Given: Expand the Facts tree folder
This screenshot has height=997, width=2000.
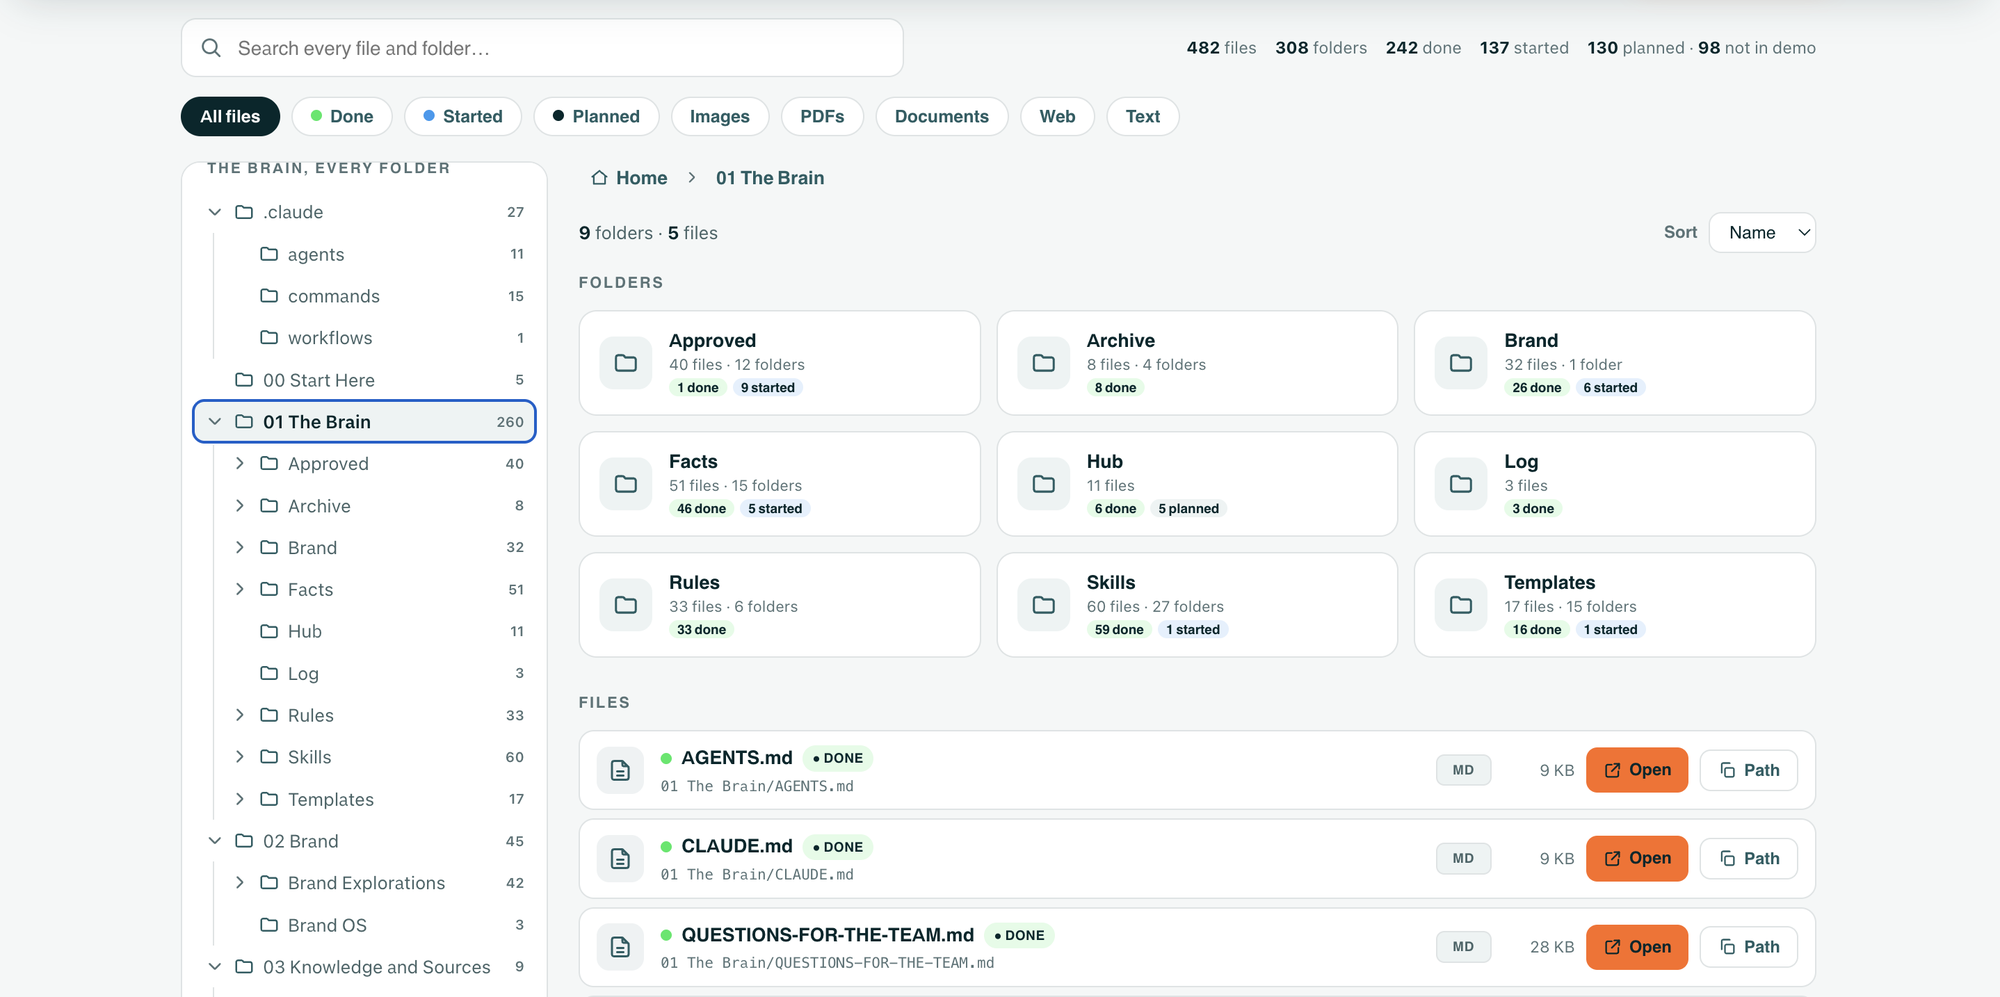Looking at the screenshot, I should click(x=240, y=589).
